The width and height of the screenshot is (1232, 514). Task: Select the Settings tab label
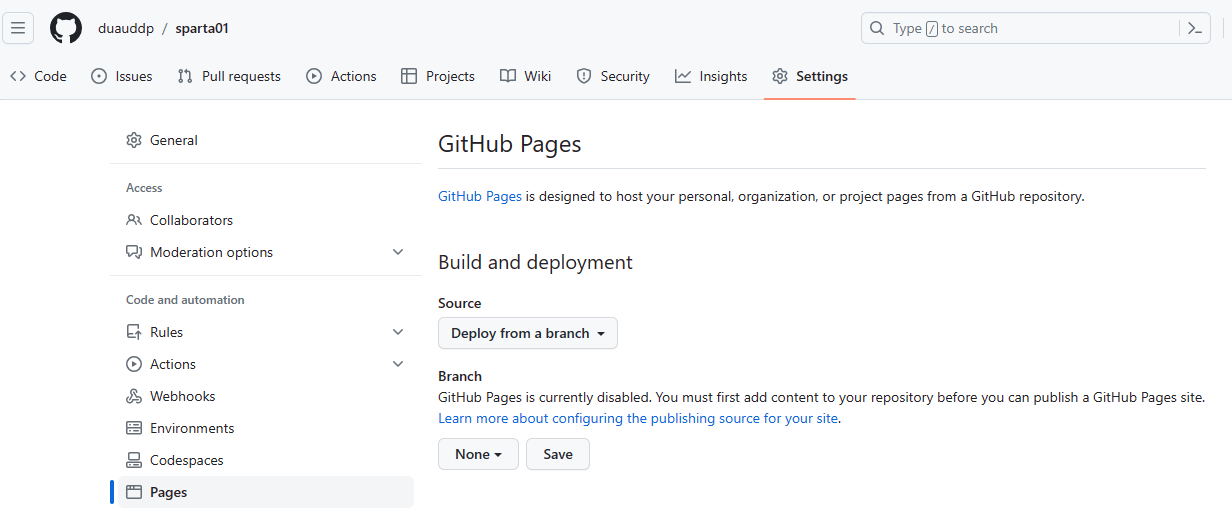(822, 76)
